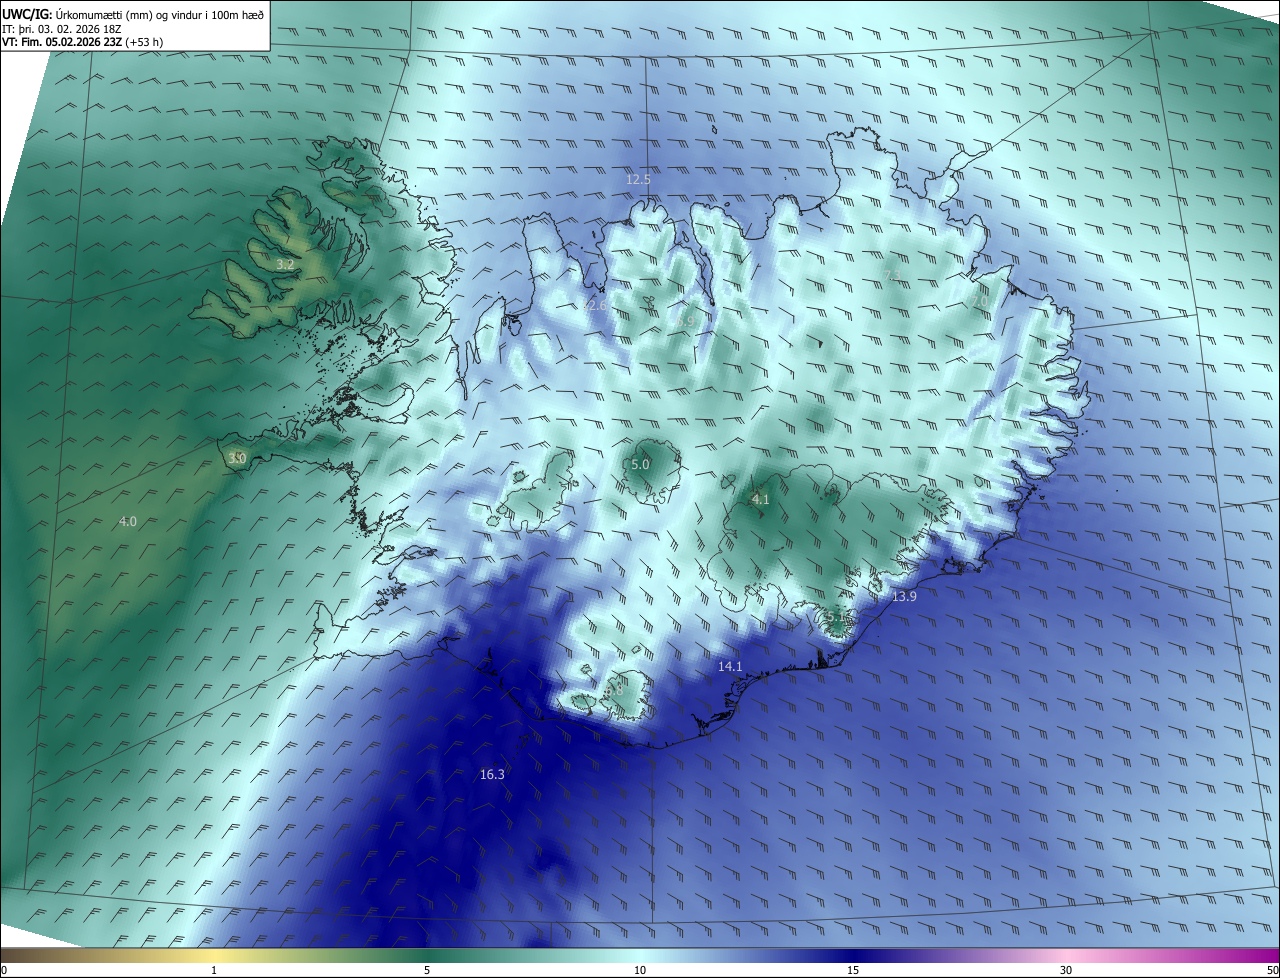This screenshot has width=1280, height=978.
Task: Click the colorbar label 30
Action: 1066,970
